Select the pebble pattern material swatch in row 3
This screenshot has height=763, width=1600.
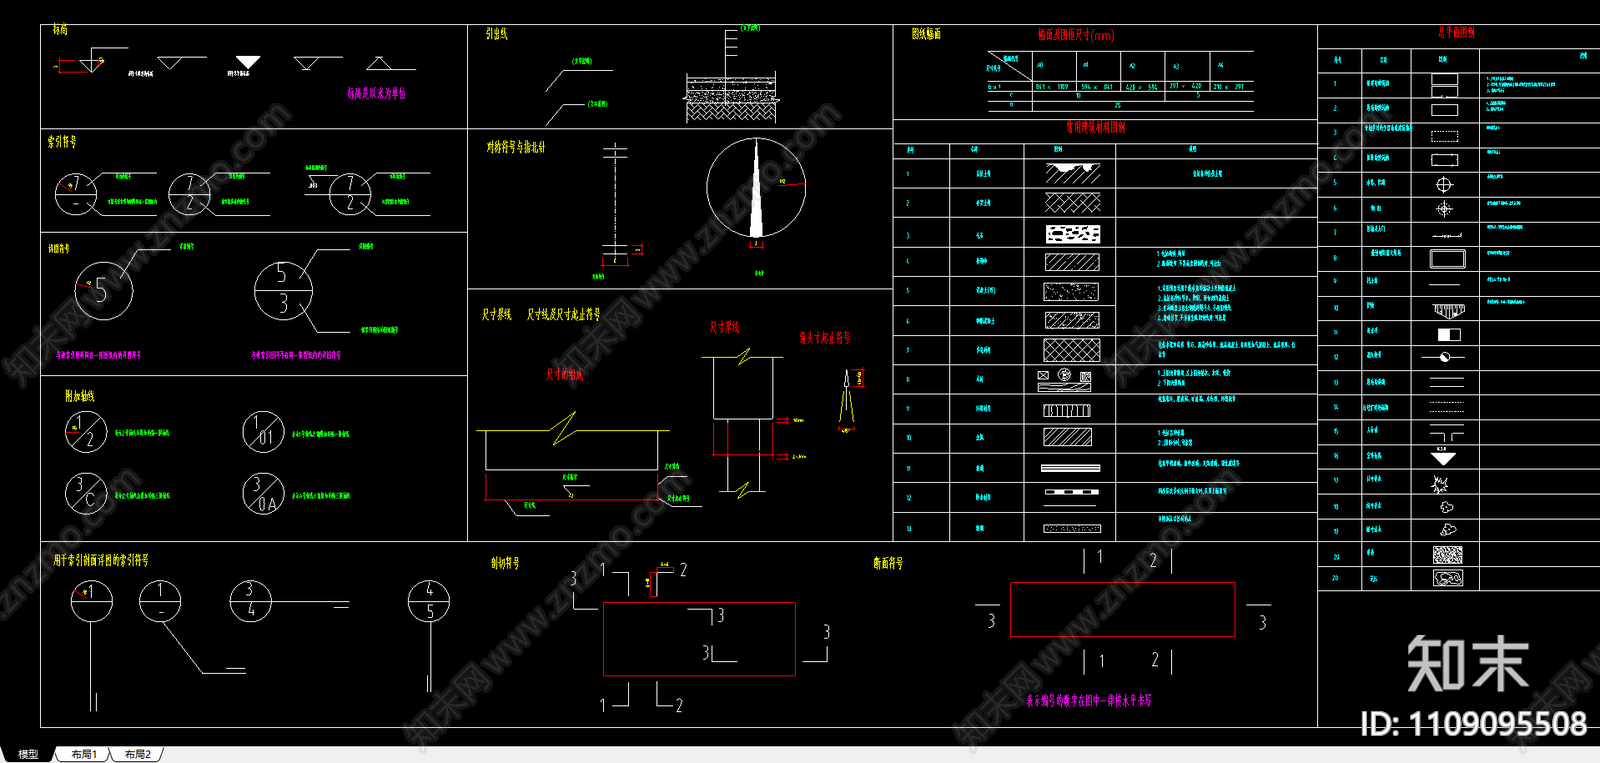1072,234
